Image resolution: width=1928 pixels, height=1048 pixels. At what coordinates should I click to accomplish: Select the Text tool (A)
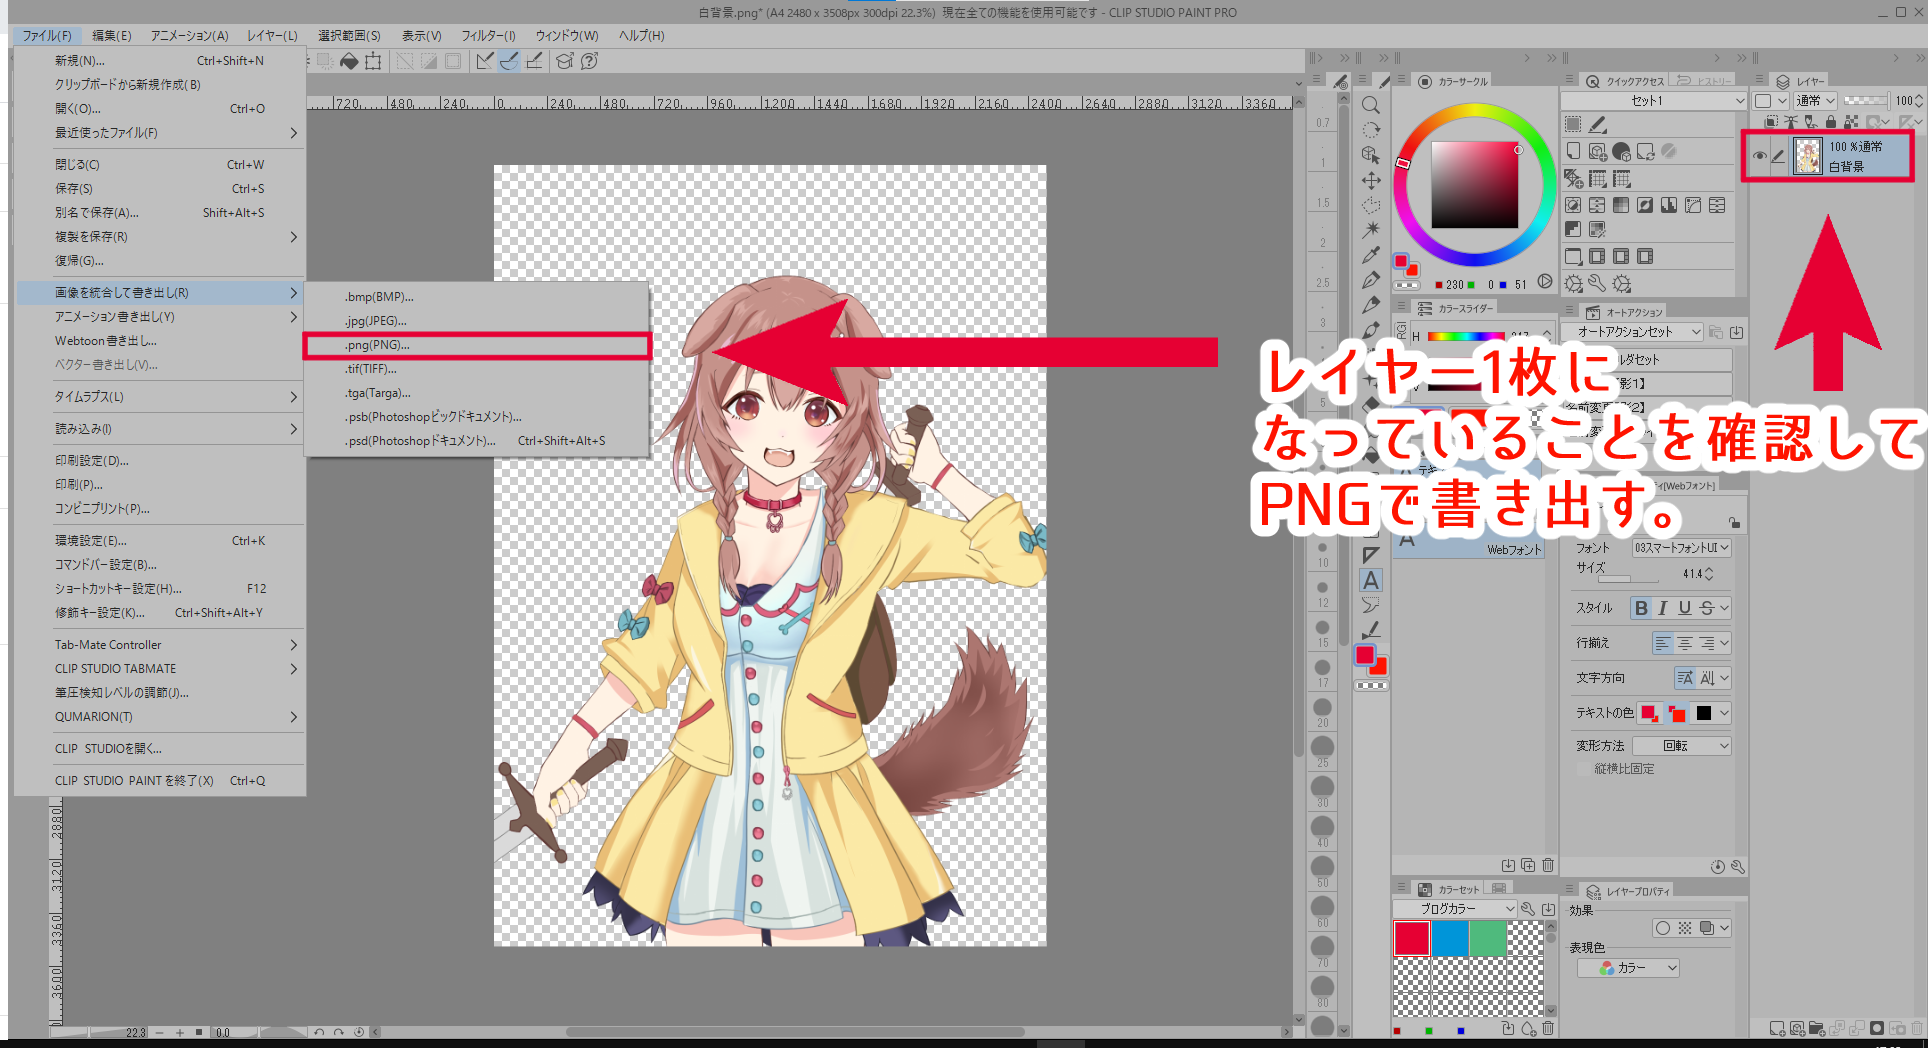click(x=1371, y=580)
